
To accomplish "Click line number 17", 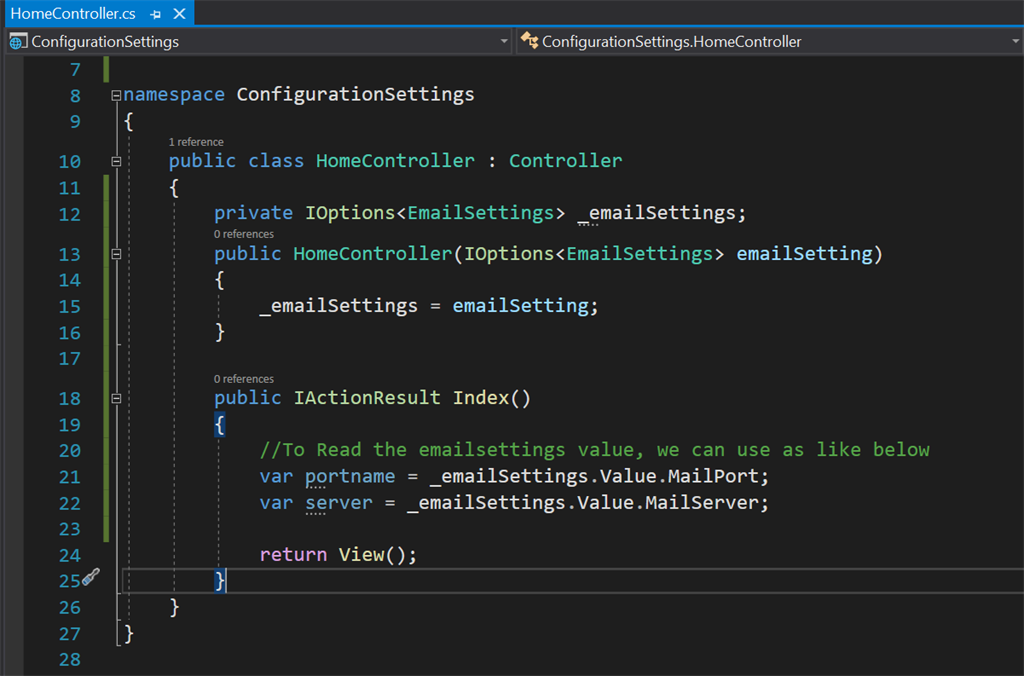I will (x=70, y=359).
